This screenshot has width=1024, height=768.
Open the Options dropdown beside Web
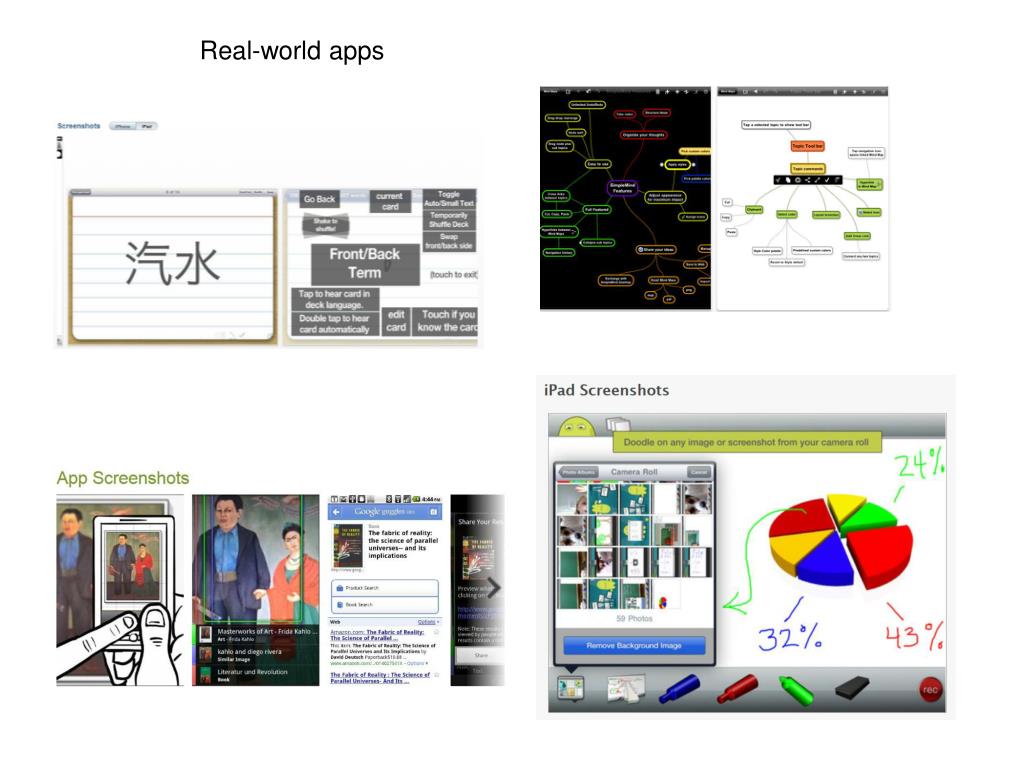coord(428,622)
